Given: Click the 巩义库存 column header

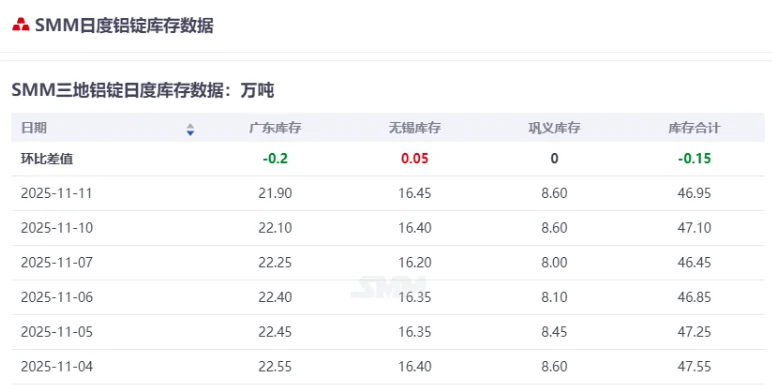Looking at the screenshot, I should point(554,128).
